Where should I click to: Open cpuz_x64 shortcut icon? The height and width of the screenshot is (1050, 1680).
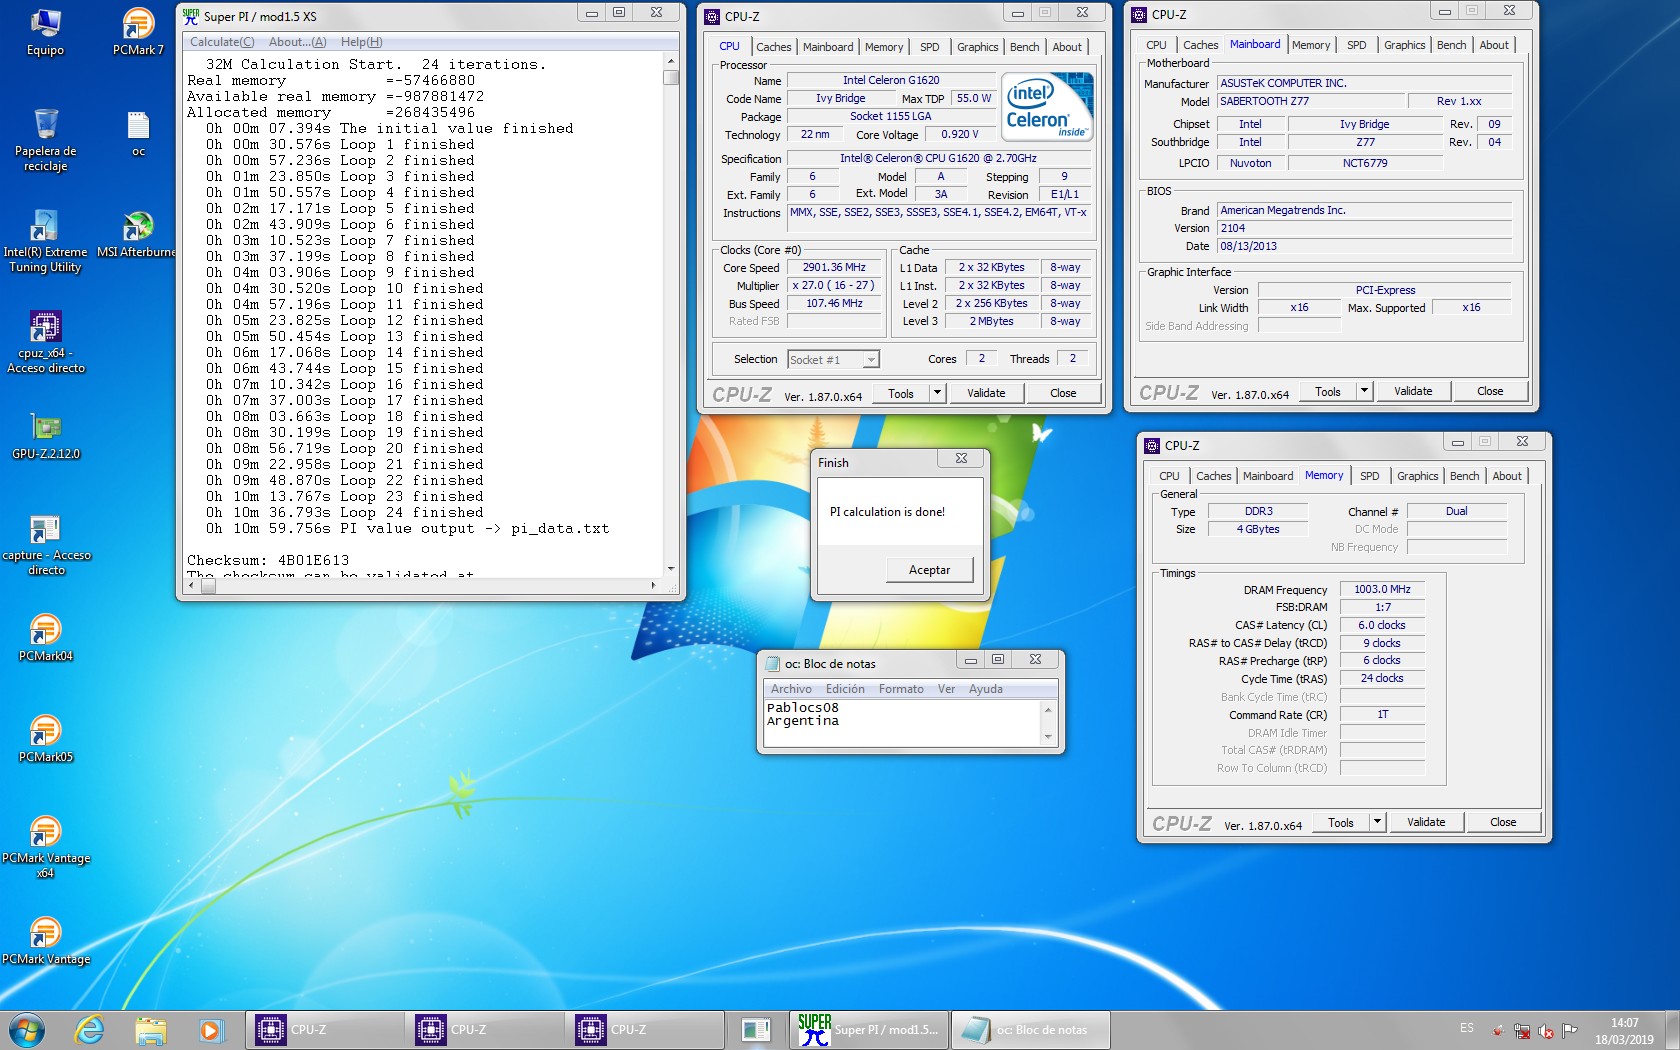click(x=45, y=342)
